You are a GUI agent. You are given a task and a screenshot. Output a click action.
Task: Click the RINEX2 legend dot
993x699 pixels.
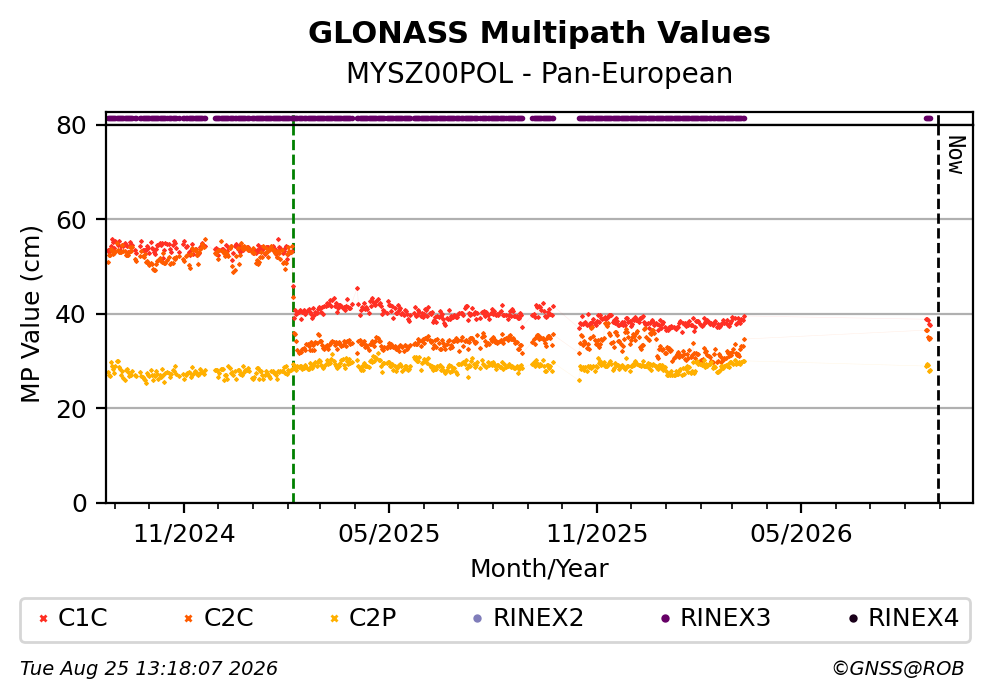(478, 619)
